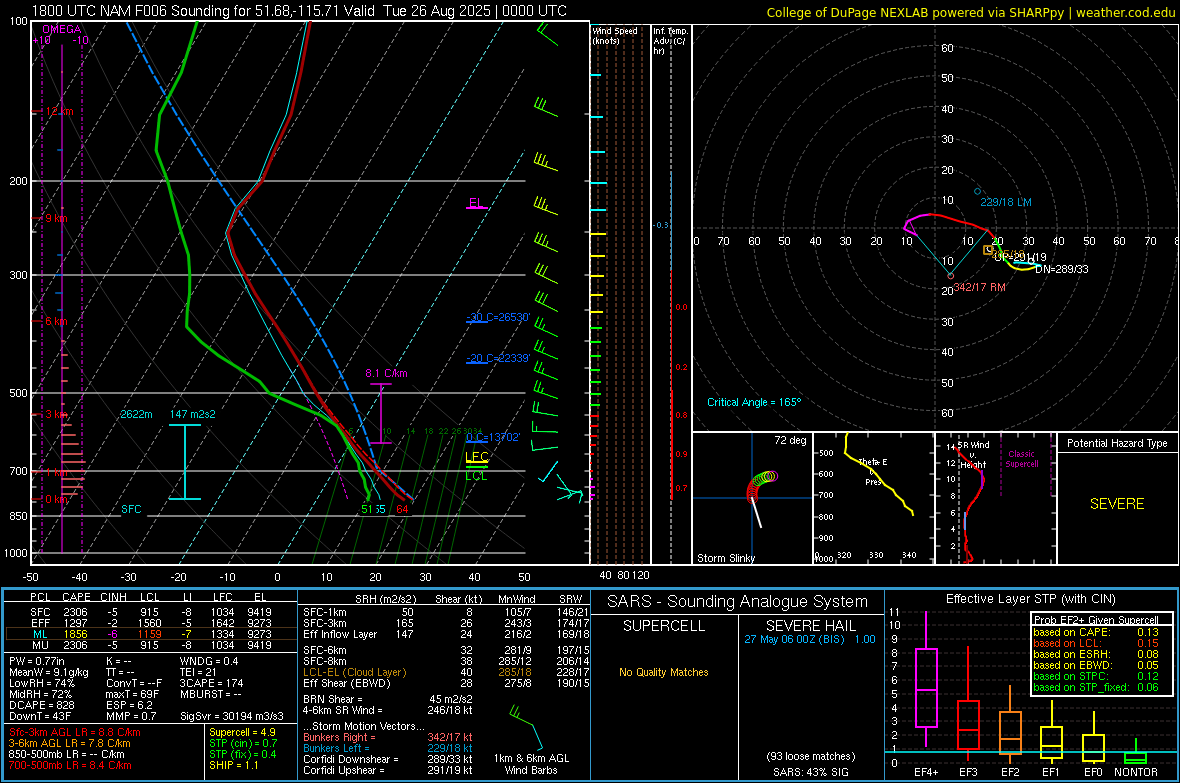Click the "Wind Speed (knots)" panel heading
Screen dimensions: 1180x783
(615, 35)
